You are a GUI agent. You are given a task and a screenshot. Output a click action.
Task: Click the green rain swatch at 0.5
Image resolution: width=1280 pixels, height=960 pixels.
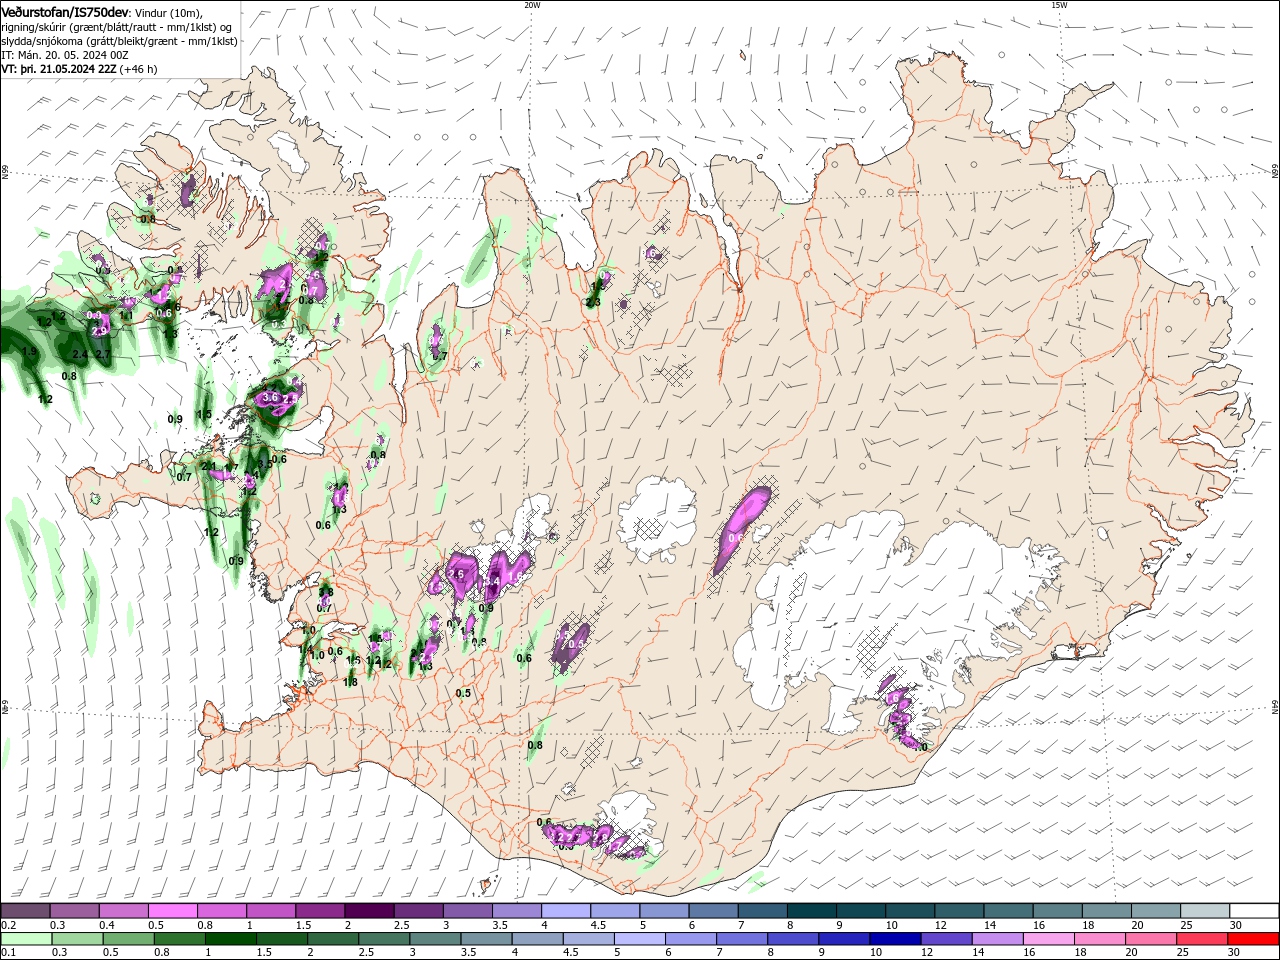(x=128, y=939)
